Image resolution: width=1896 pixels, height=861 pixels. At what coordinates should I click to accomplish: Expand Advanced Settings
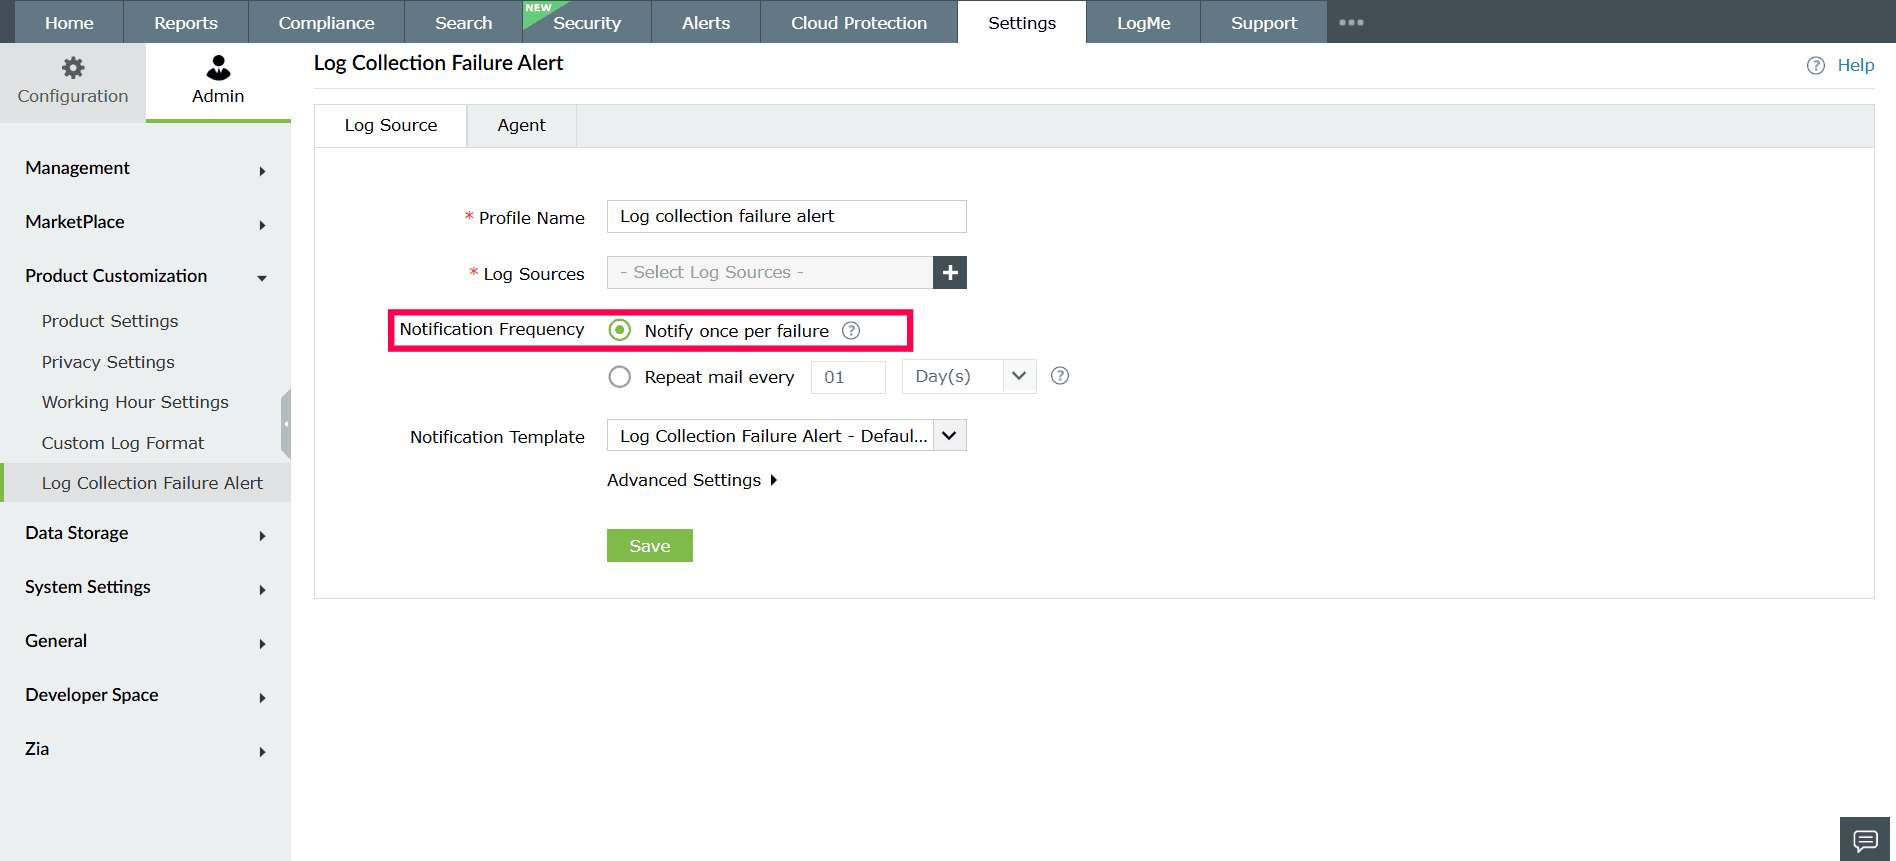[x=692, y=480]
